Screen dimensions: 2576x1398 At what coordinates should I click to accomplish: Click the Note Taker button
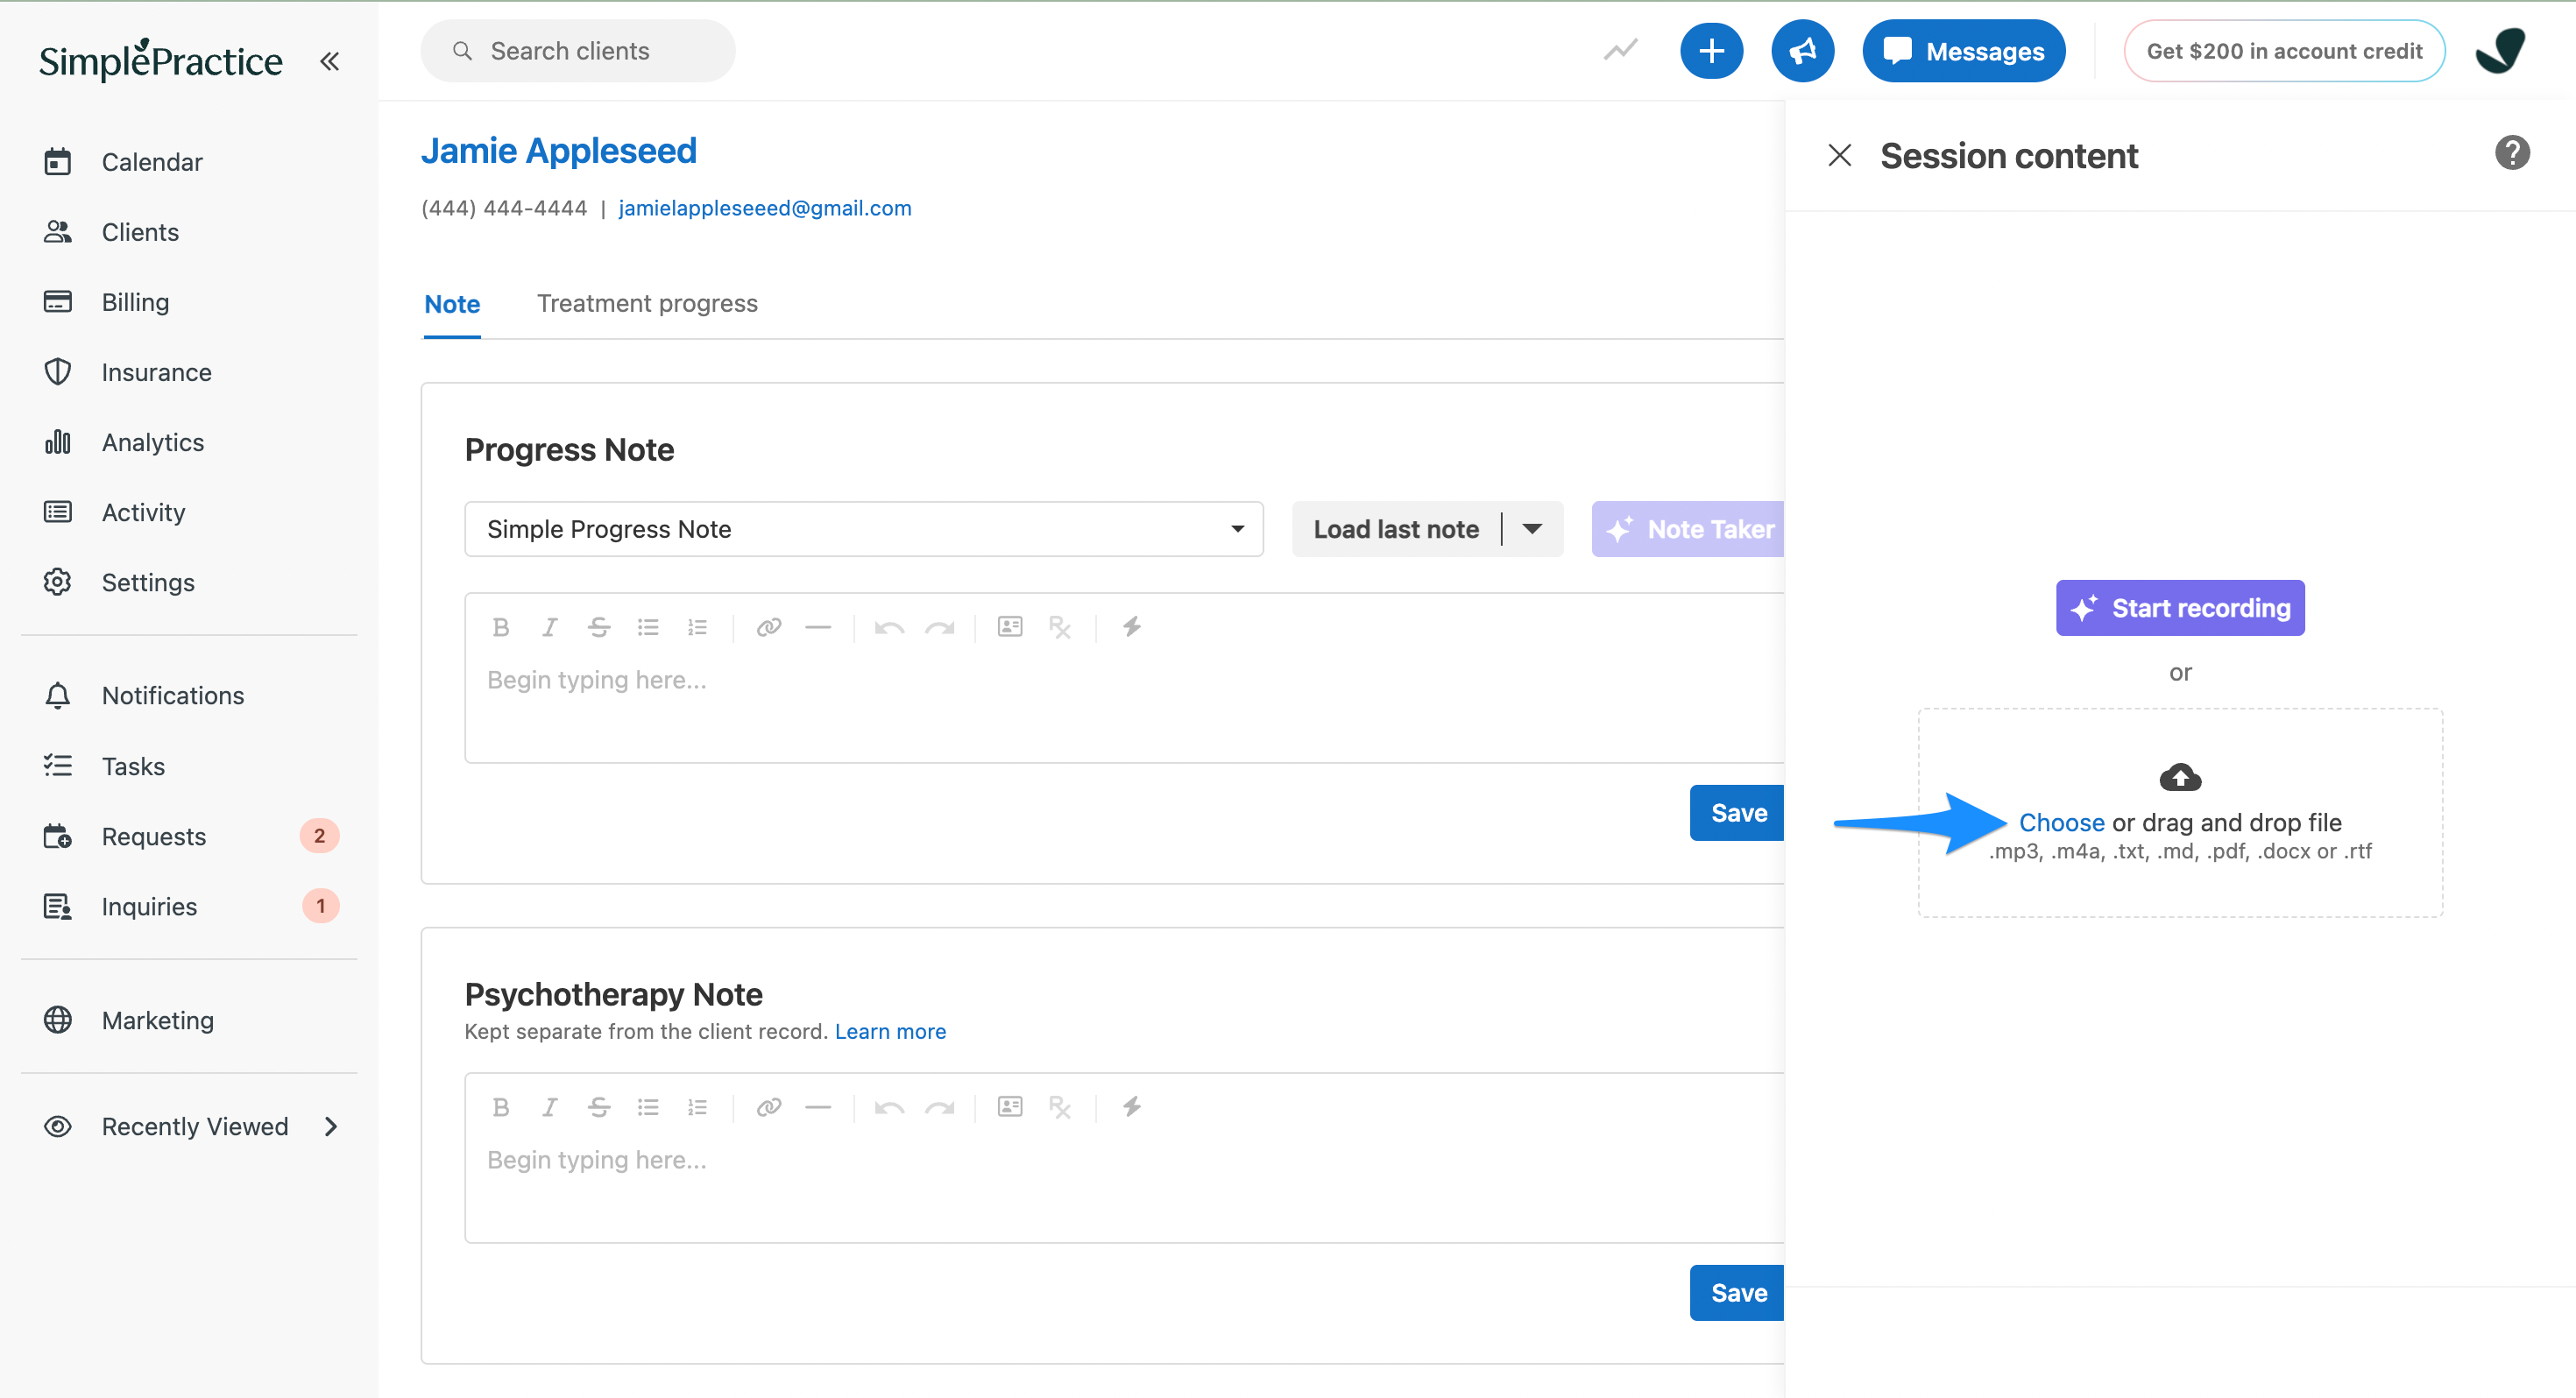[1690, 529]
